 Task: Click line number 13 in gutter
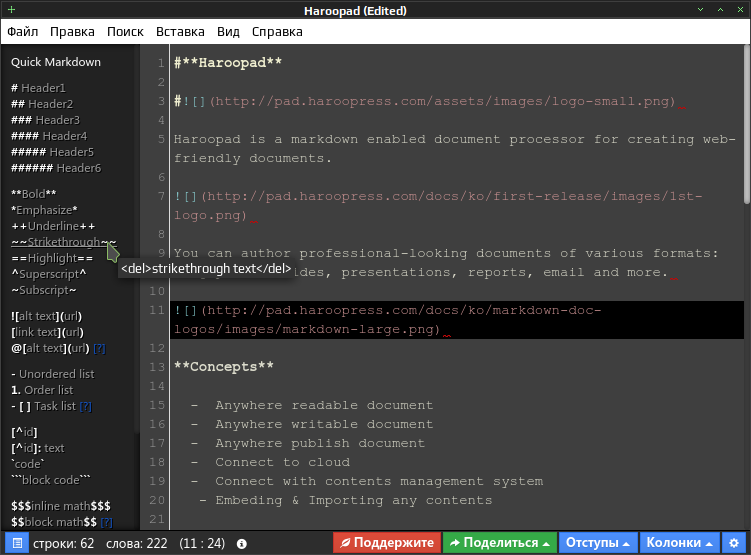(157, 367)
